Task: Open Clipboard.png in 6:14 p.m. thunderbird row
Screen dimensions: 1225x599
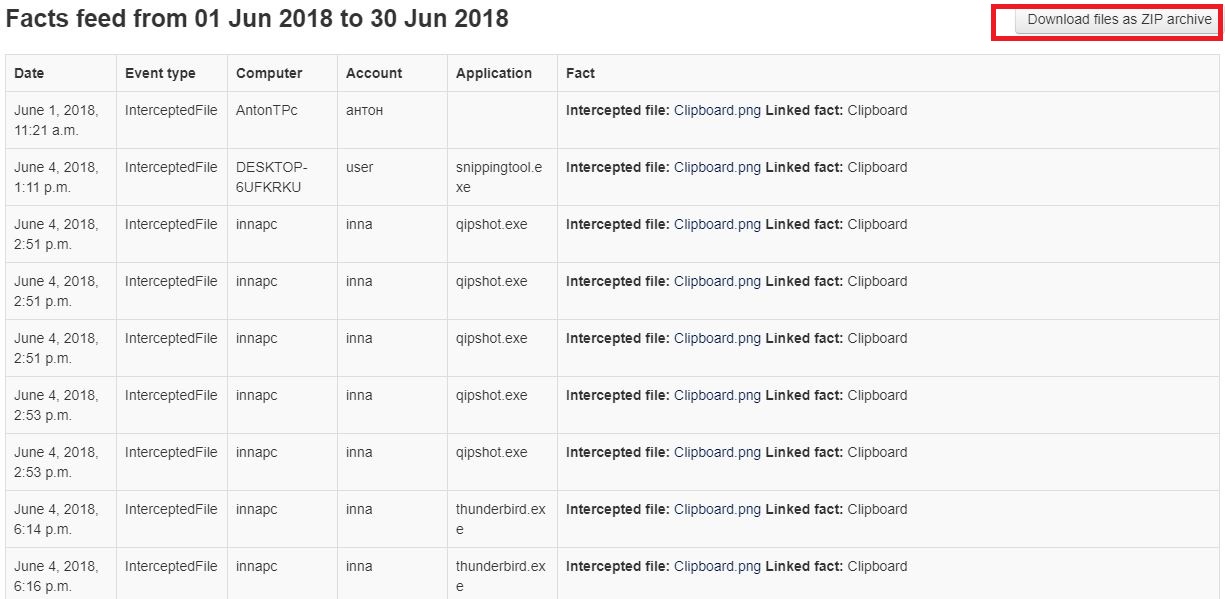Action: point(717,510)
